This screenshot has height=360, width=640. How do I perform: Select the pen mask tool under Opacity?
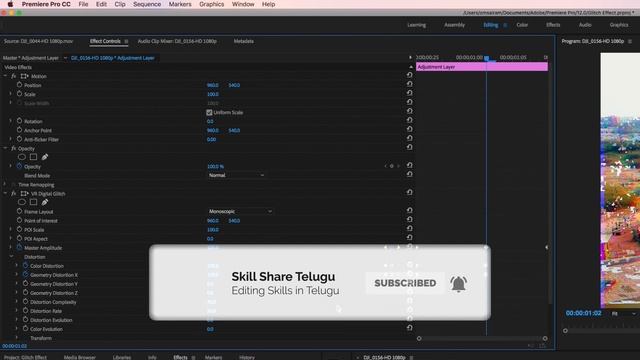[x=45, y=157]
